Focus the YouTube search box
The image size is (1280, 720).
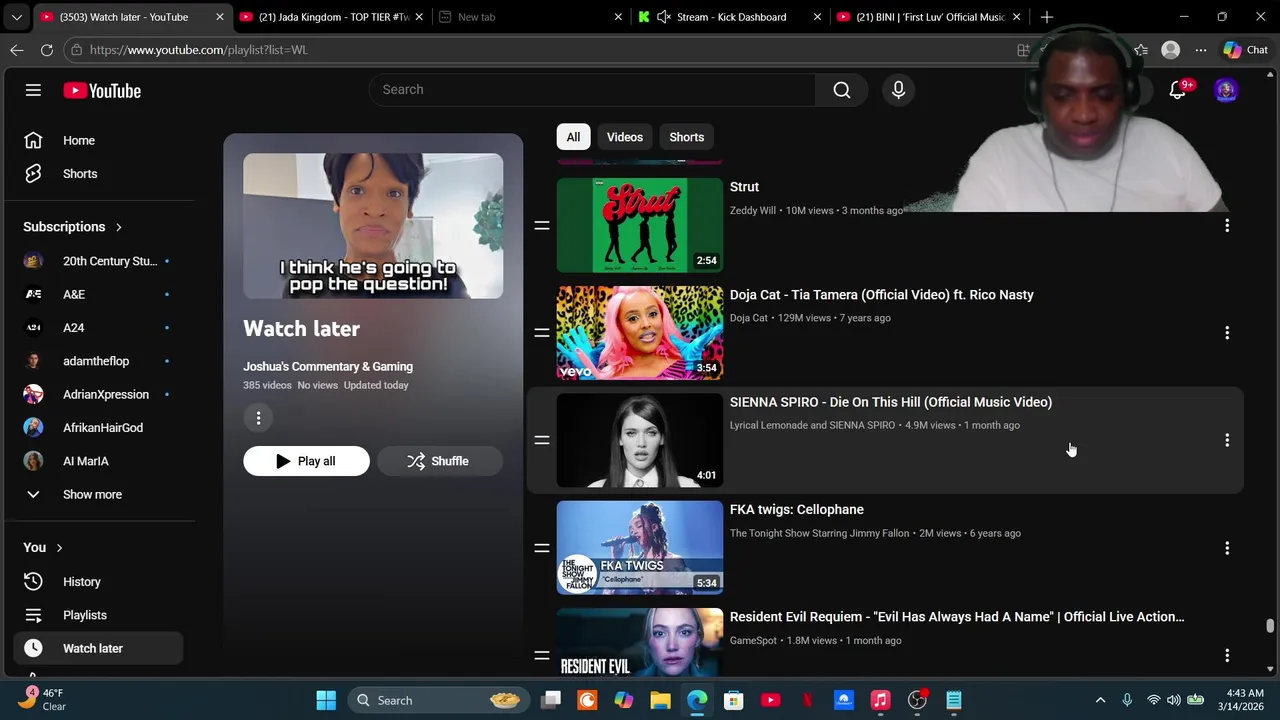click(x=592, y=90)
